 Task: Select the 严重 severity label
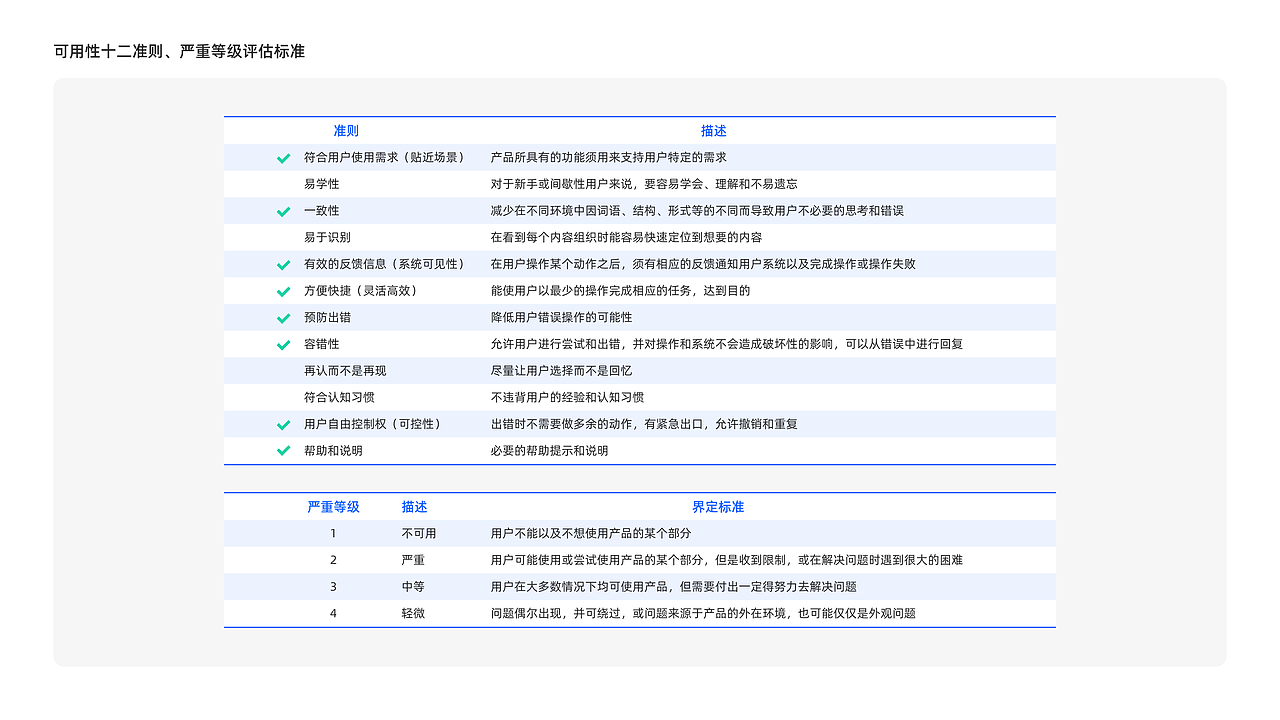click(413, 560)
